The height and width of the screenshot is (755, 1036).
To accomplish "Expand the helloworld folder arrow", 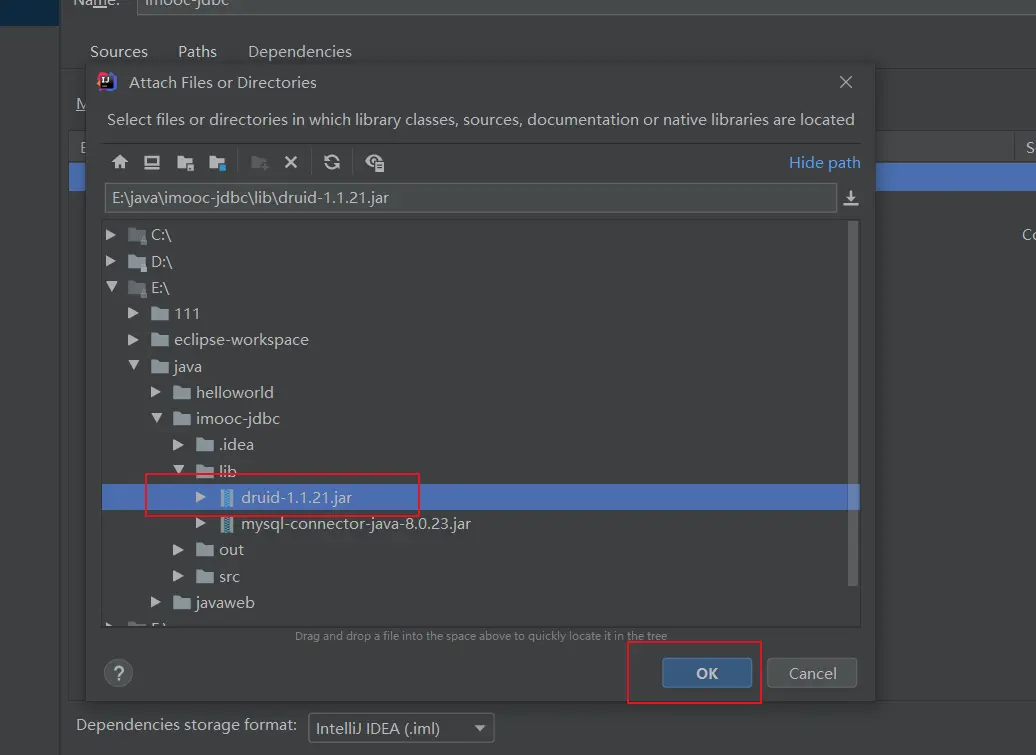I will (x=156, y=392).
